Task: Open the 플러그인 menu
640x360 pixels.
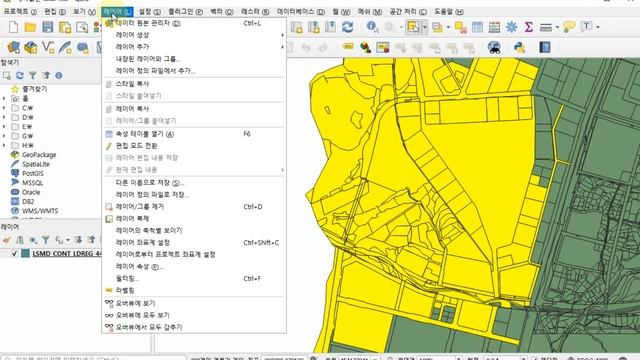Action: (185, 12)
